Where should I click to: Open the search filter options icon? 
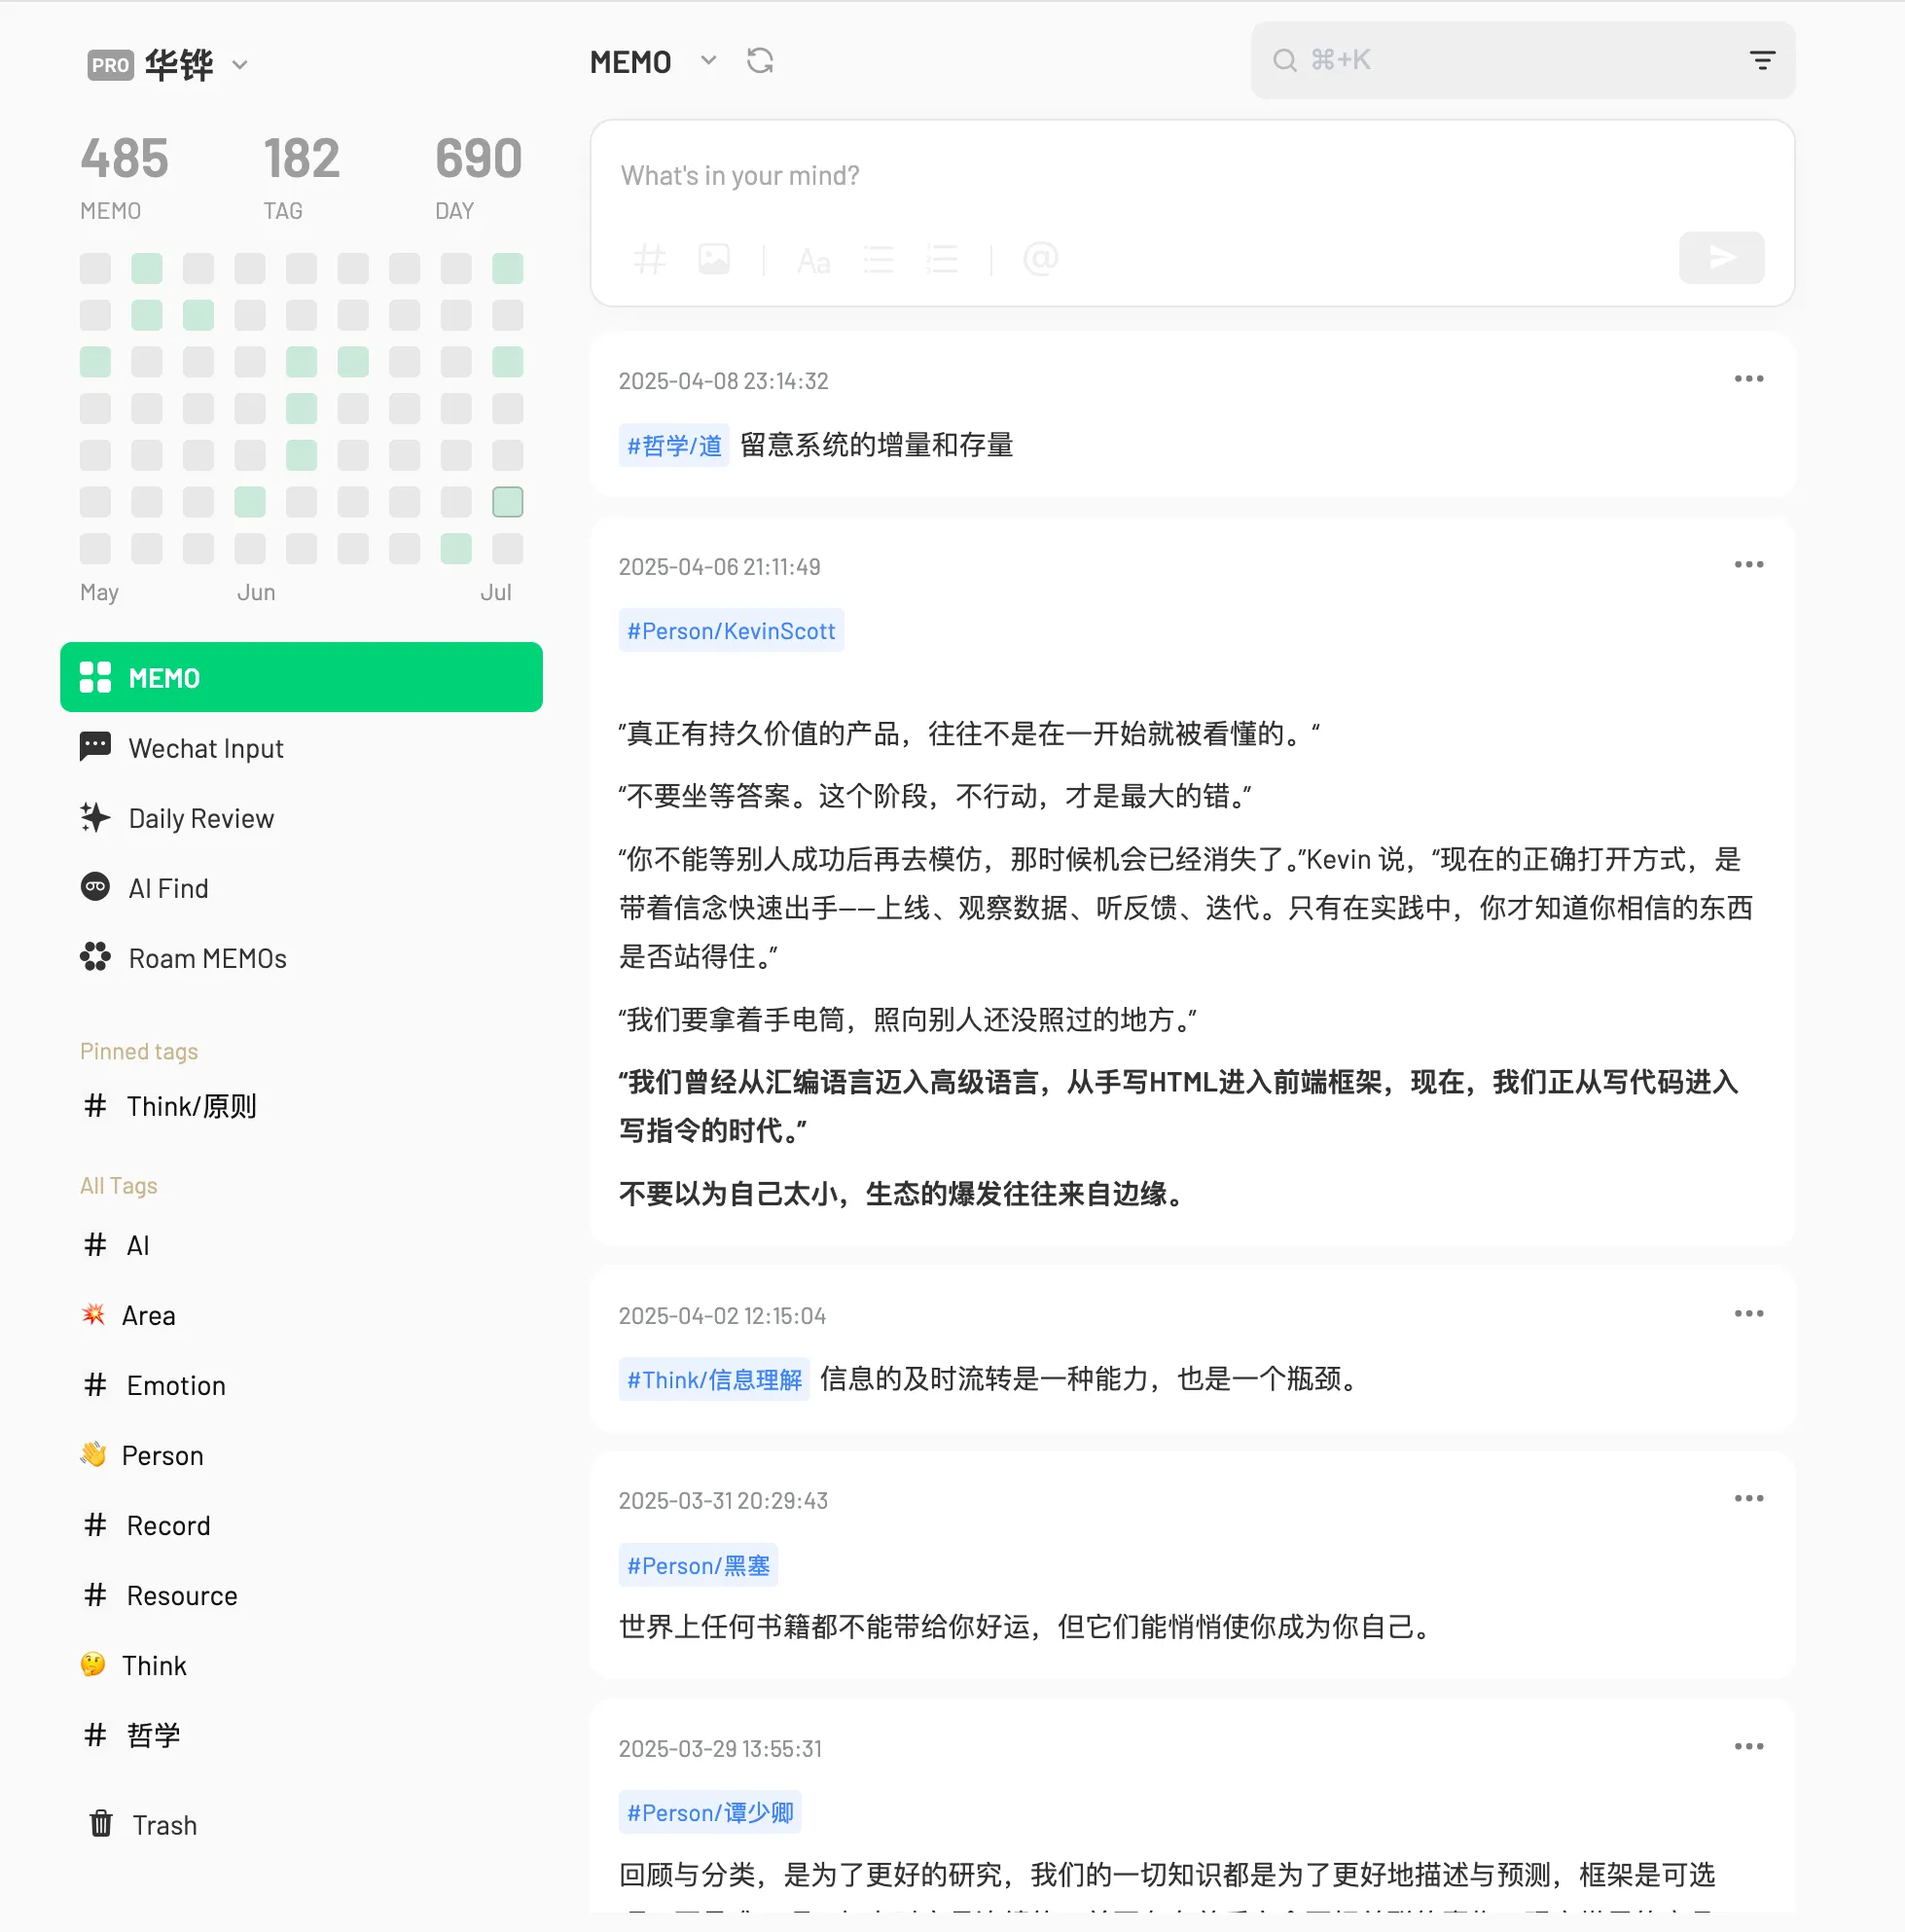click(x=1762, y=61)
